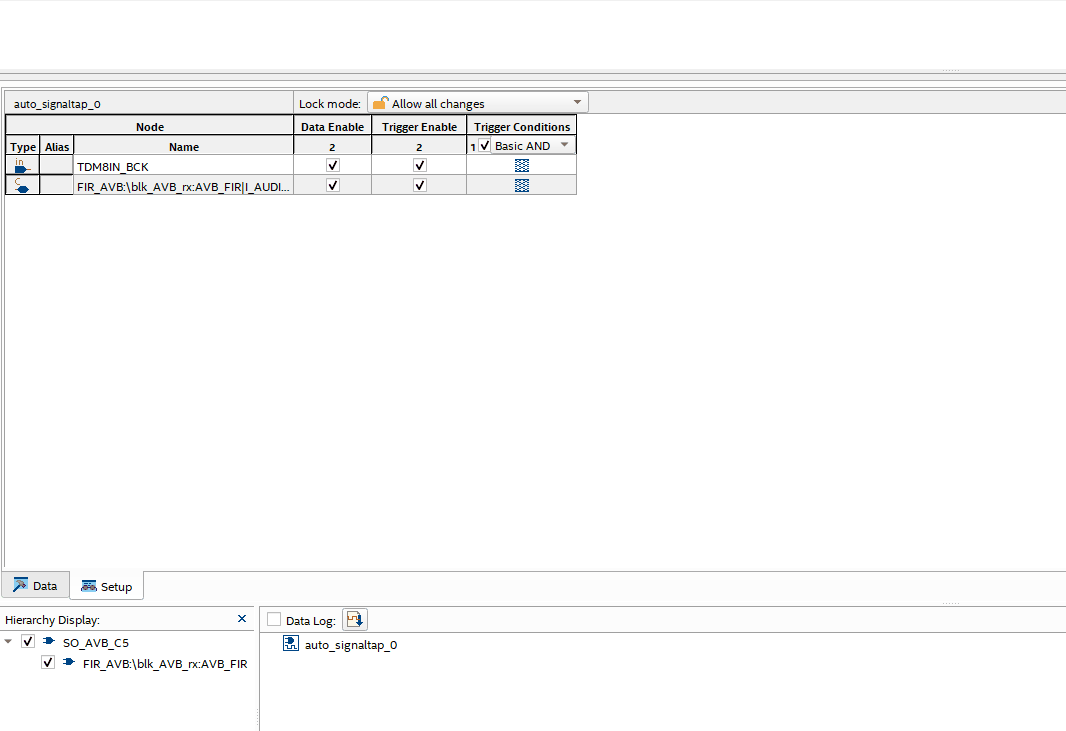Viewport: 1066px width, 731px height.
Task: Click the FIR_AVB hierarchy entity icon
Action: click(68, 663)
